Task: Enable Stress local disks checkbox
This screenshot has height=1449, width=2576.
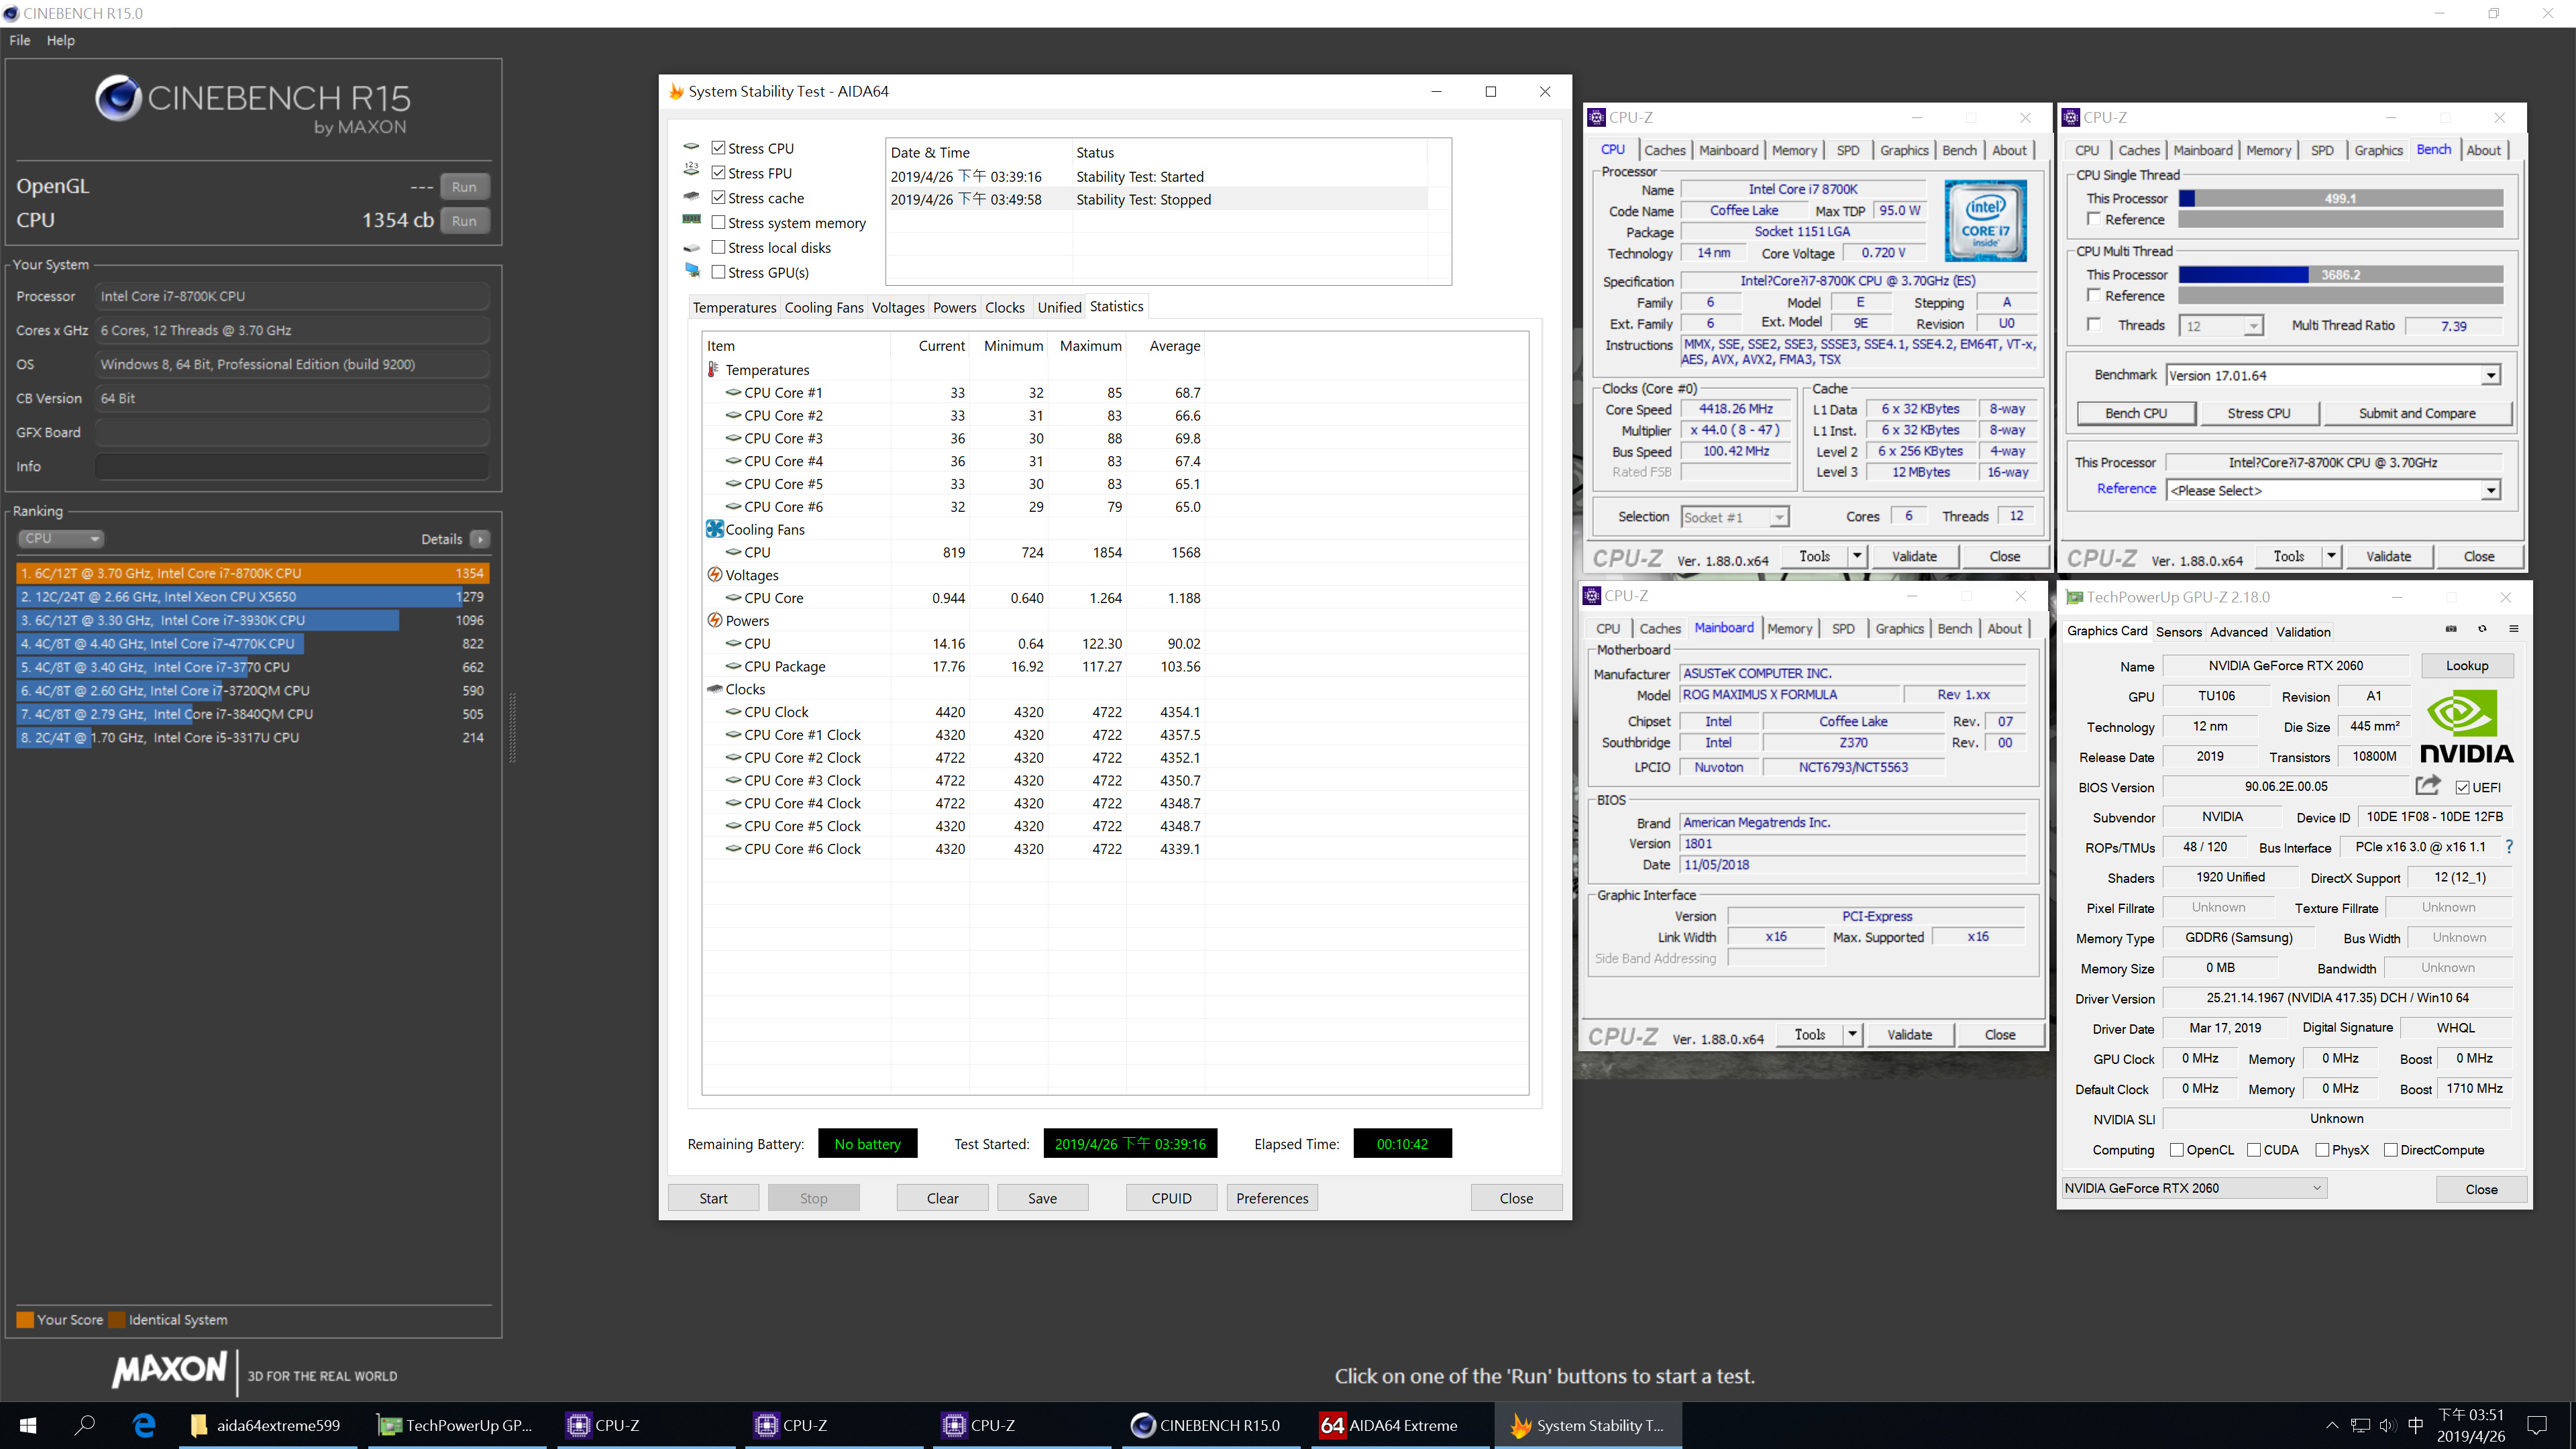Action: click(x=718, y=247)
